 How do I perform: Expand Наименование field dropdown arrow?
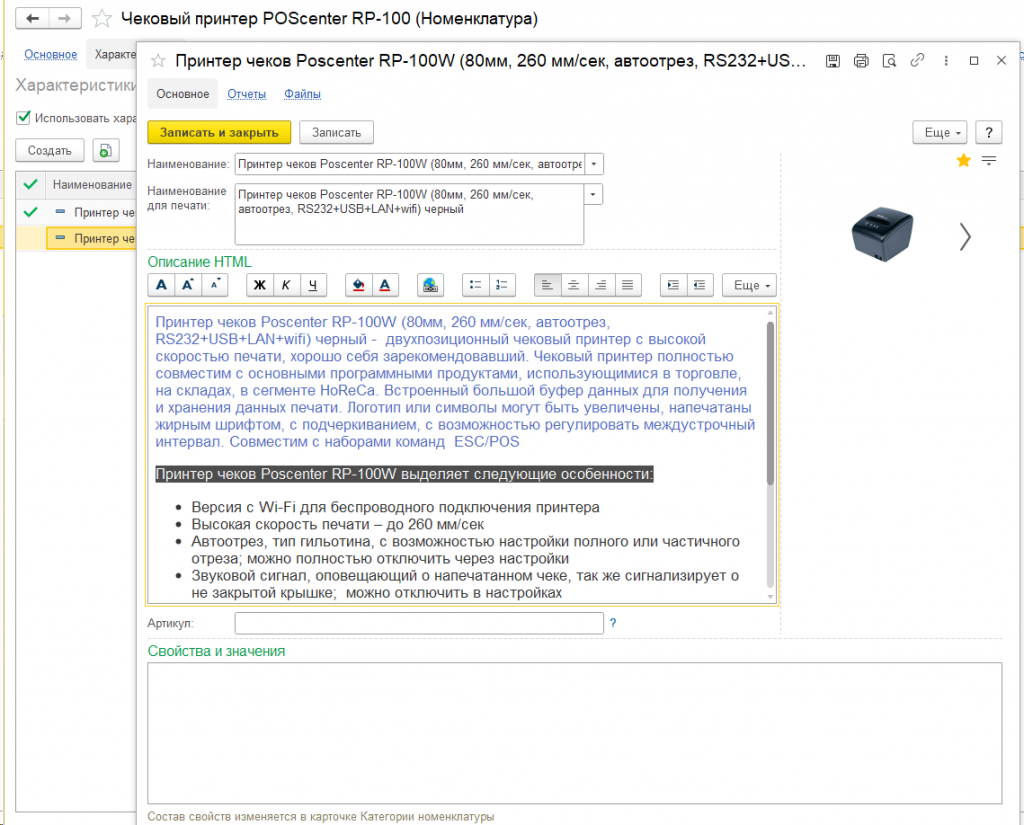click(x=594, y=164)
